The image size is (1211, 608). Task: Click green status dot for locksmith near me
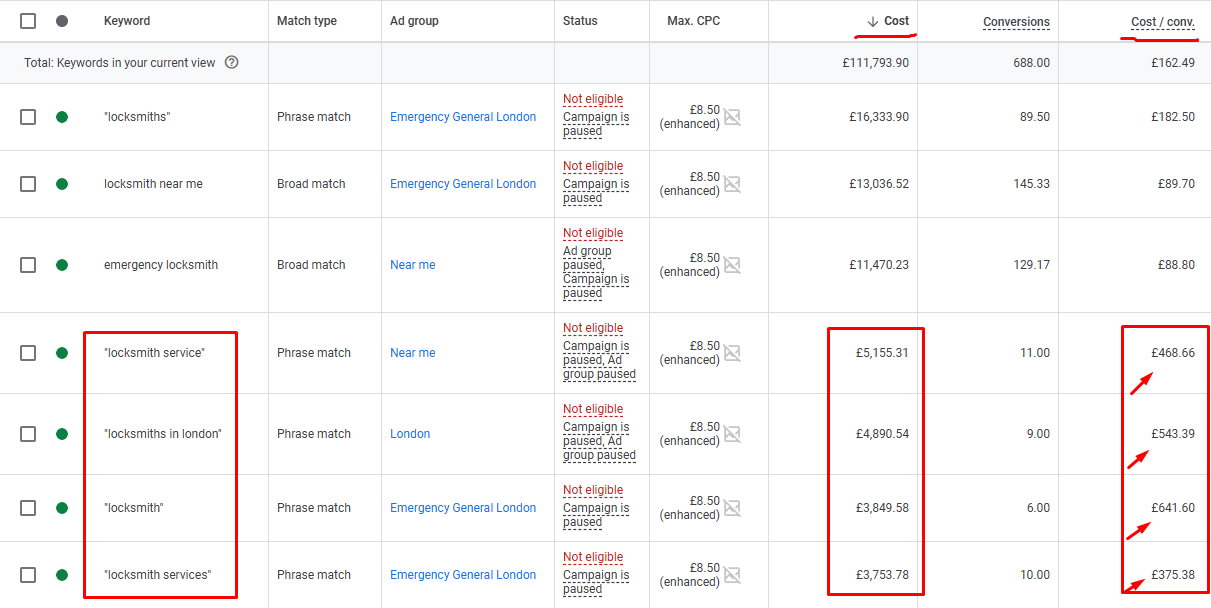coord(62,184)
